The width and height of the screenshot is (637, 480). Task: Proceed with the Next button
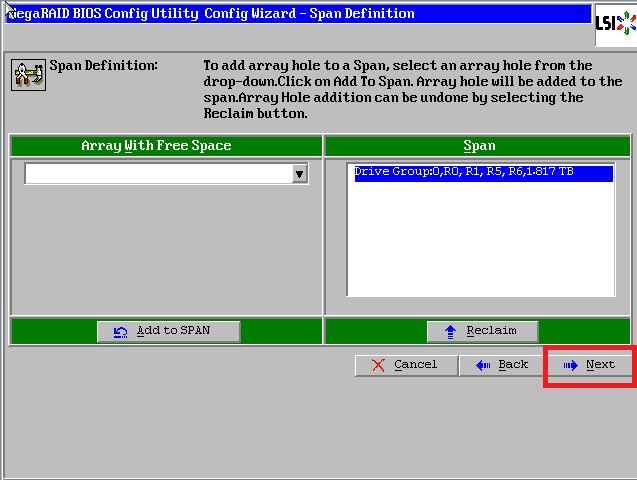point(590,365)
